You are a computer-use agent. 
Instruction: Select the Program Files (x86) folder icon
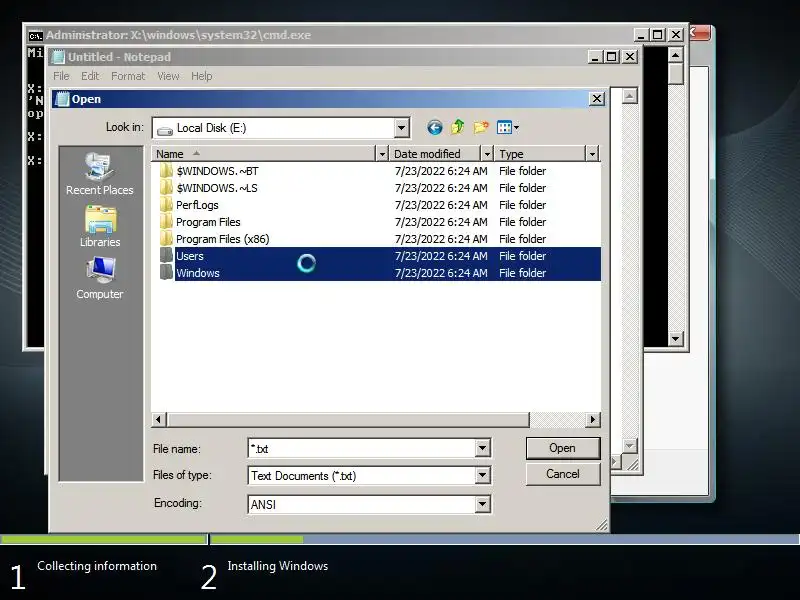click(x=166, y=239)
